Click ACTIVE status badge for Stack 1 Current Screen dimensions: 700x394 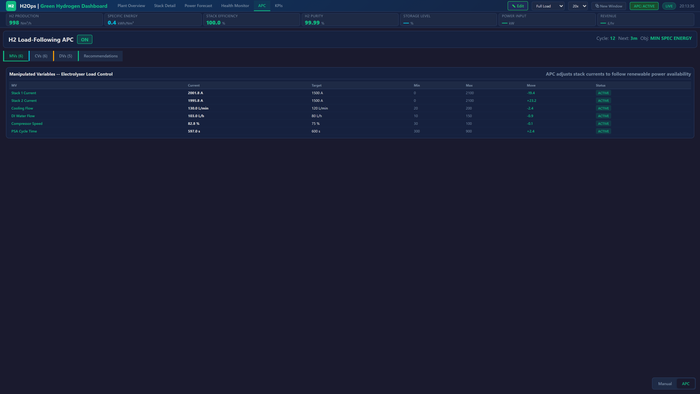click(603, 93)
